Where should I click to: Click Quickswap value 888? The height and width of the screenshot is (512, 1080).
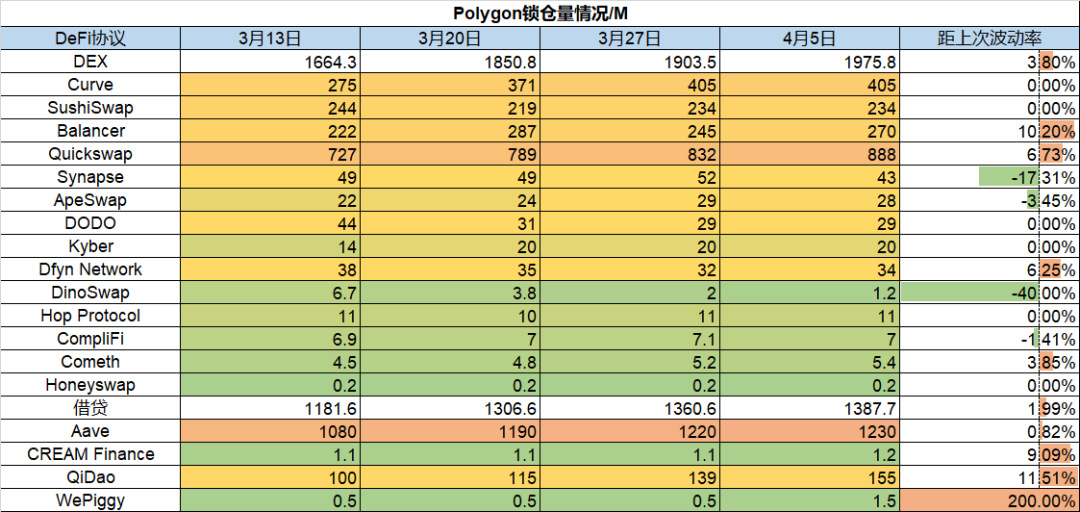pyautogui.click(x=809, y=154)
